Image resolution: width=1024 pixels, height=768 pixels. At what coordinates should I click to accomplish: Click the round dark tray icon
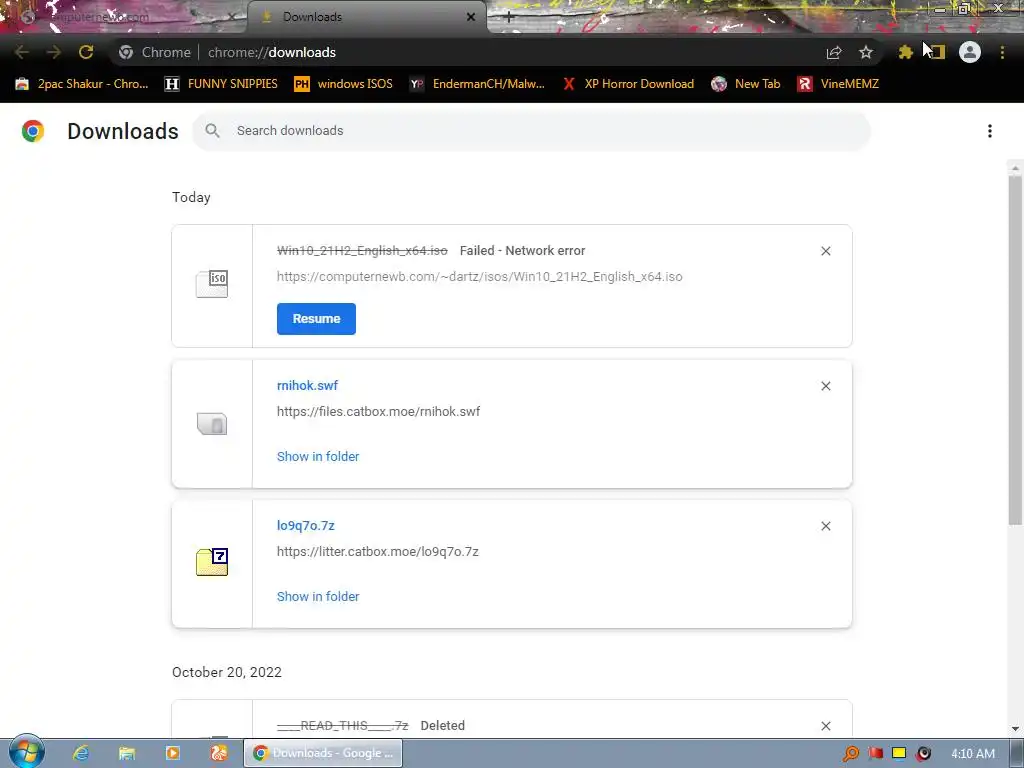pos(923,754)
